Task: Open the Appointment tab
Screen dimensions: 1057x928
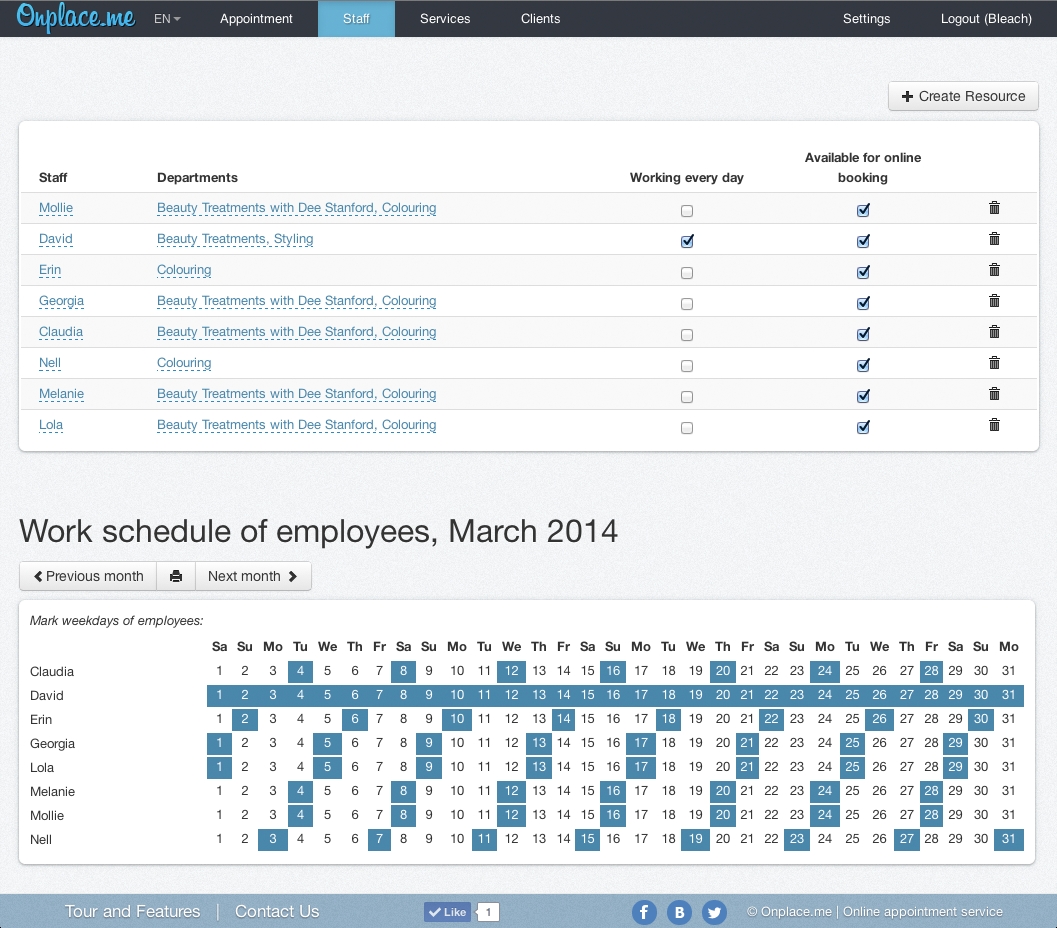Action: (256, 19)
